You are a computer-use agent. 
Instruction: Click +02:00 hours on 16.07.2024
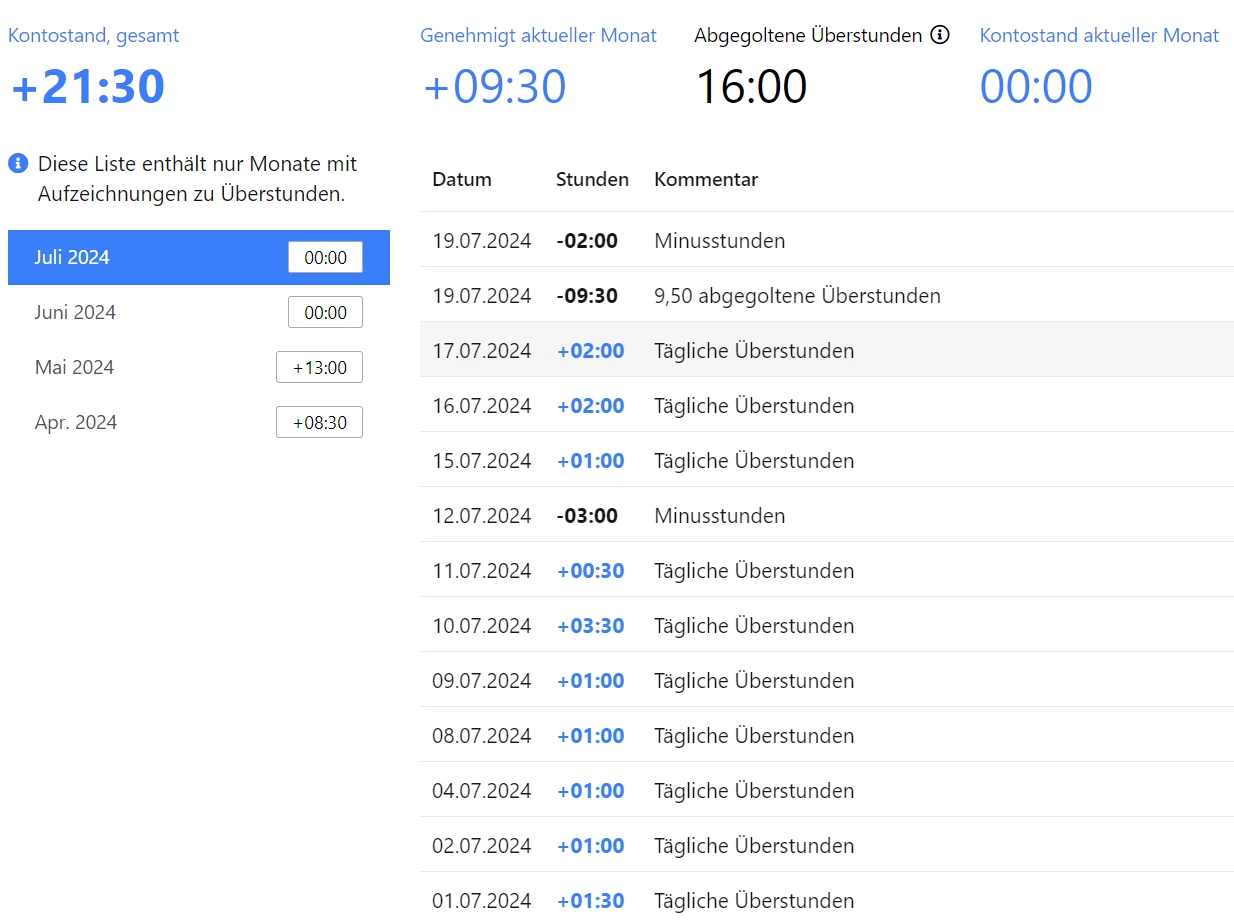pyautogui.click(x=590, y=406)
